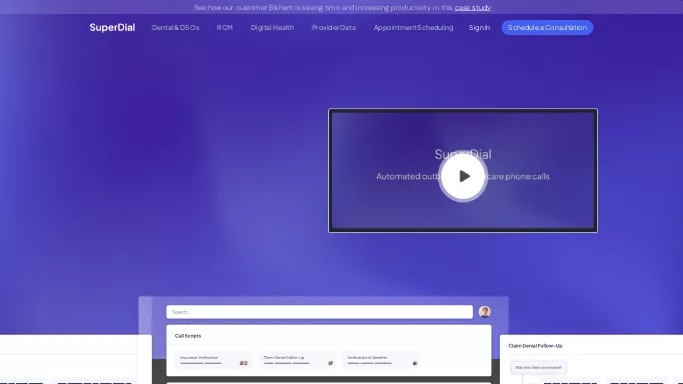Select Provider Data in the navigation
Screen dimensions: 683x384
pyautogui.click(x=334, y=27)
